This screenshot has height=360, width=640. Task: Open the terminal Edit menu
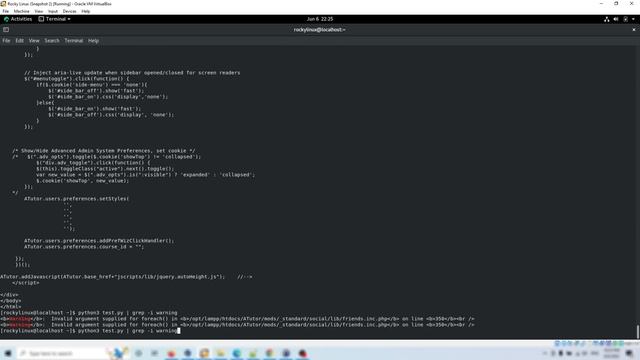[x=20, y=41]
